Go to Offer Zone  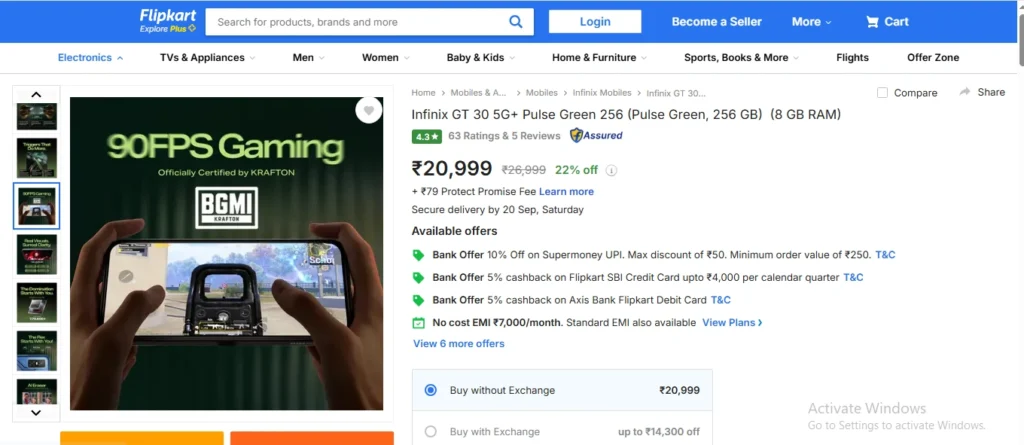coord(933,58)
